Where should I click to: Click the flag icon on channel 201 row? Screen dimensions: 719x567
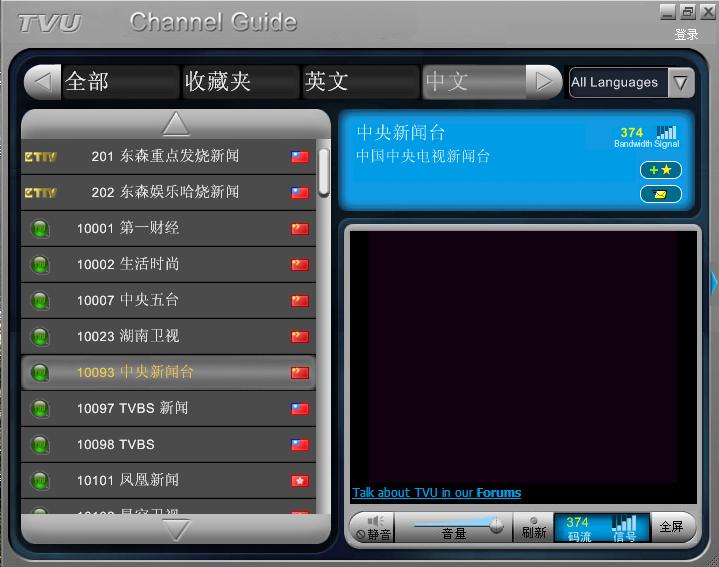point(300,157)
